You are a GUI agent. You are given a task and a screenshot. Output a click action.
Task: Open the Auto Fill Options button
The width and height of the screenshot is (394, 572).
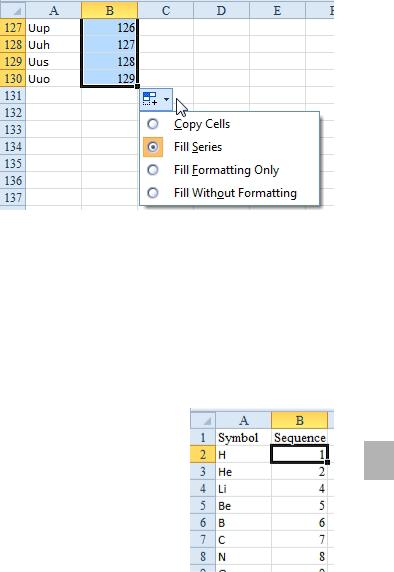[156, 99]
